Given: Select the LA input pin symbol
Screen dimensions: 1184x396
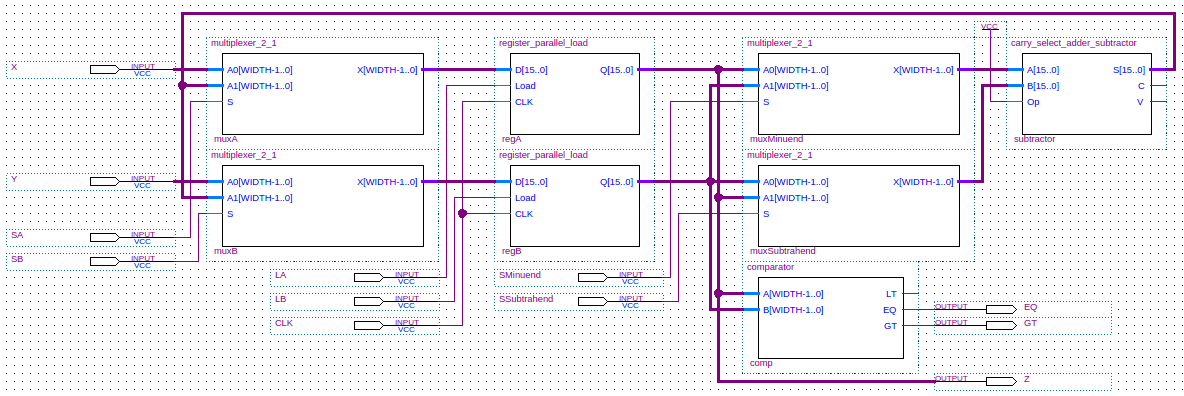Looking at the screenshot, I should (368, 277).
